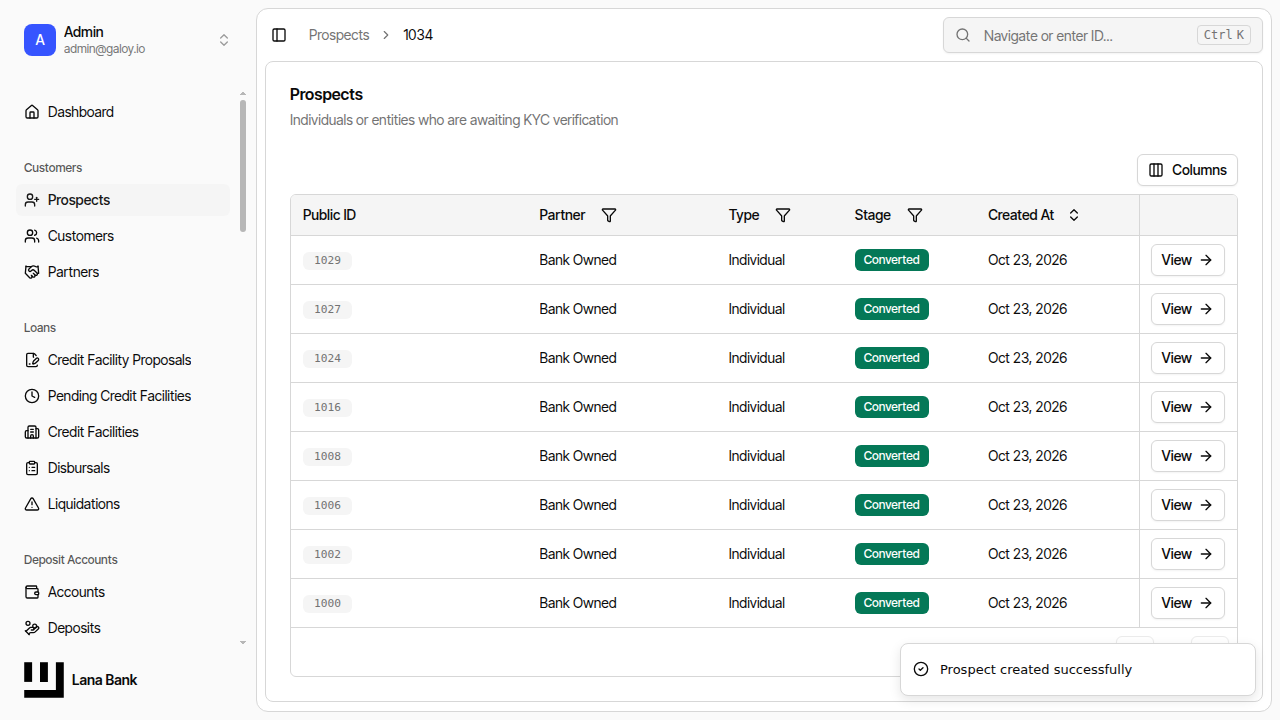This screenshot has width=1280, height=720.
Task: Click the Partner column filter icon
Action: click(x=609, y=215)
